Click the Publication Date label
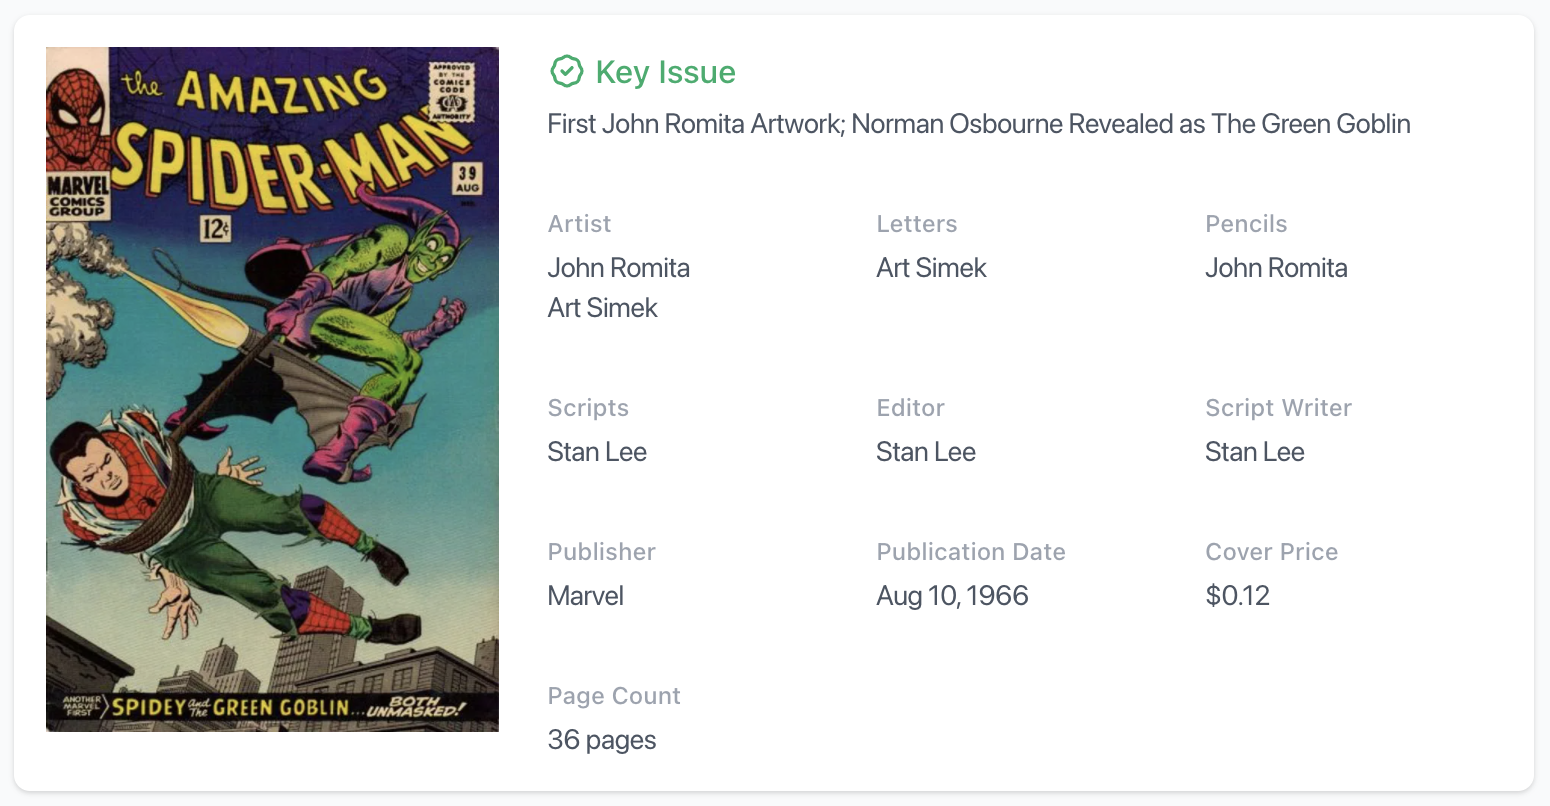This screenshot has height=806, width=1550. click(971, 552)
